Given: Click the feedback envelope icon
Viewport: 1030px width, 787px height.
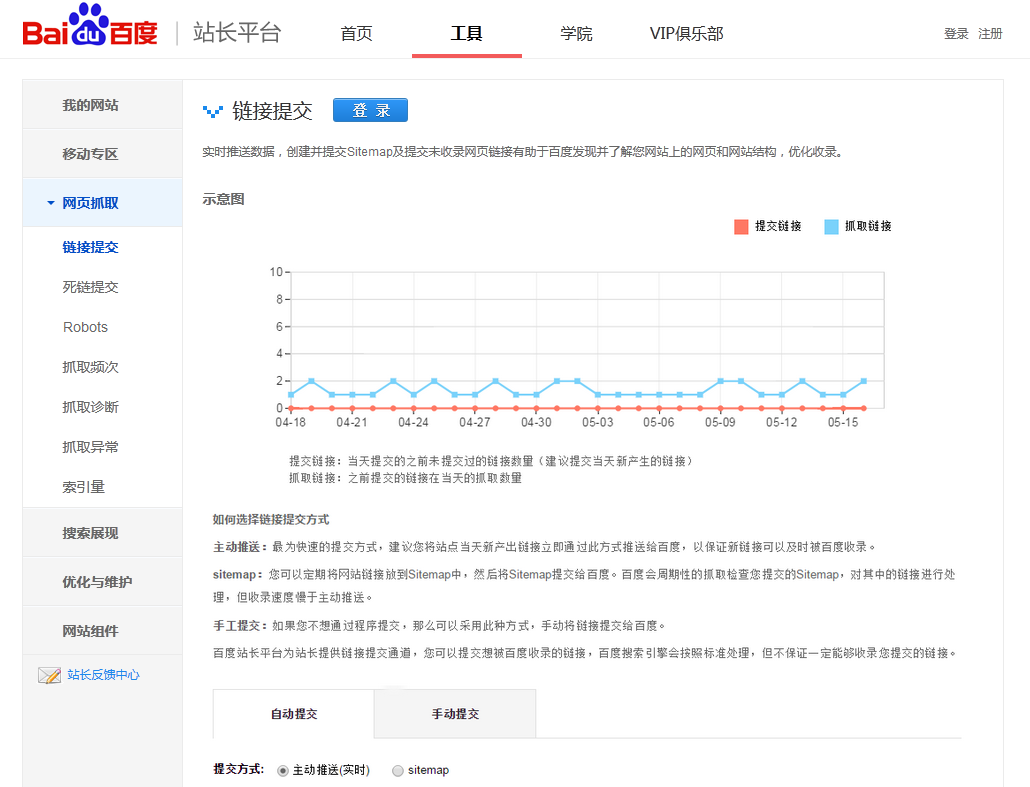Looking at the screenshot, I should (x=49, y=675).
